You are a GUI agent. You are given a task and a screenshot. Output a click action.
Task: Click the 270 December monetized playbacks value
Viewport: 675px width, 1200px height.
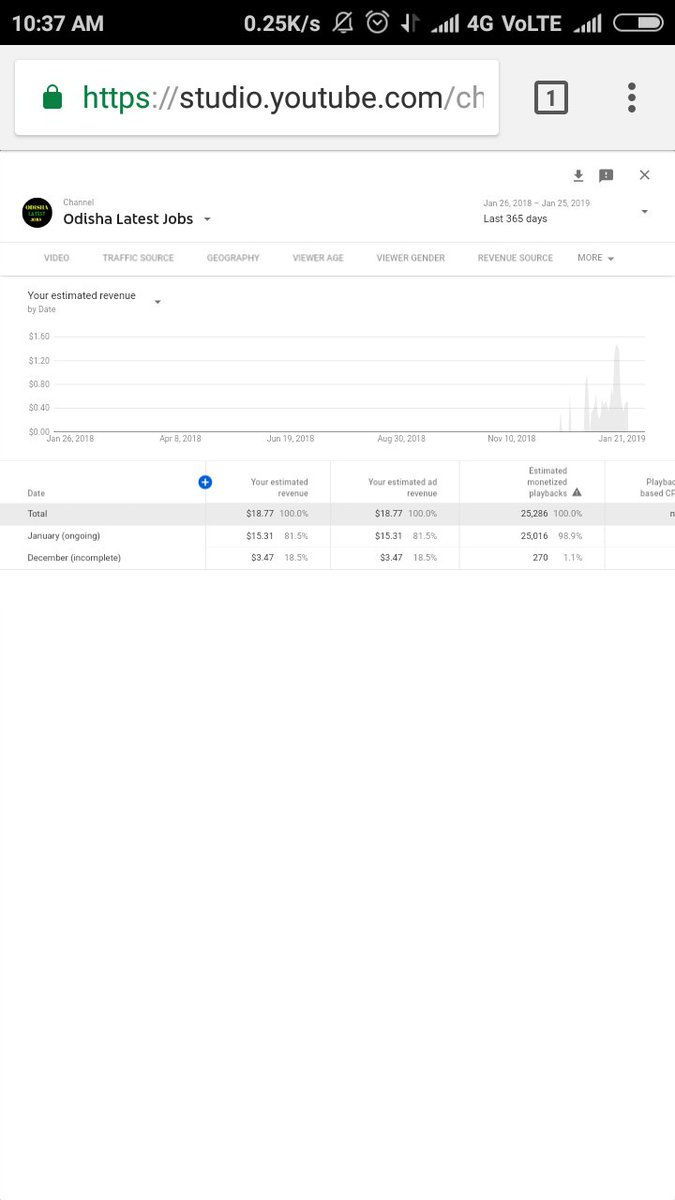coord(540,558)
